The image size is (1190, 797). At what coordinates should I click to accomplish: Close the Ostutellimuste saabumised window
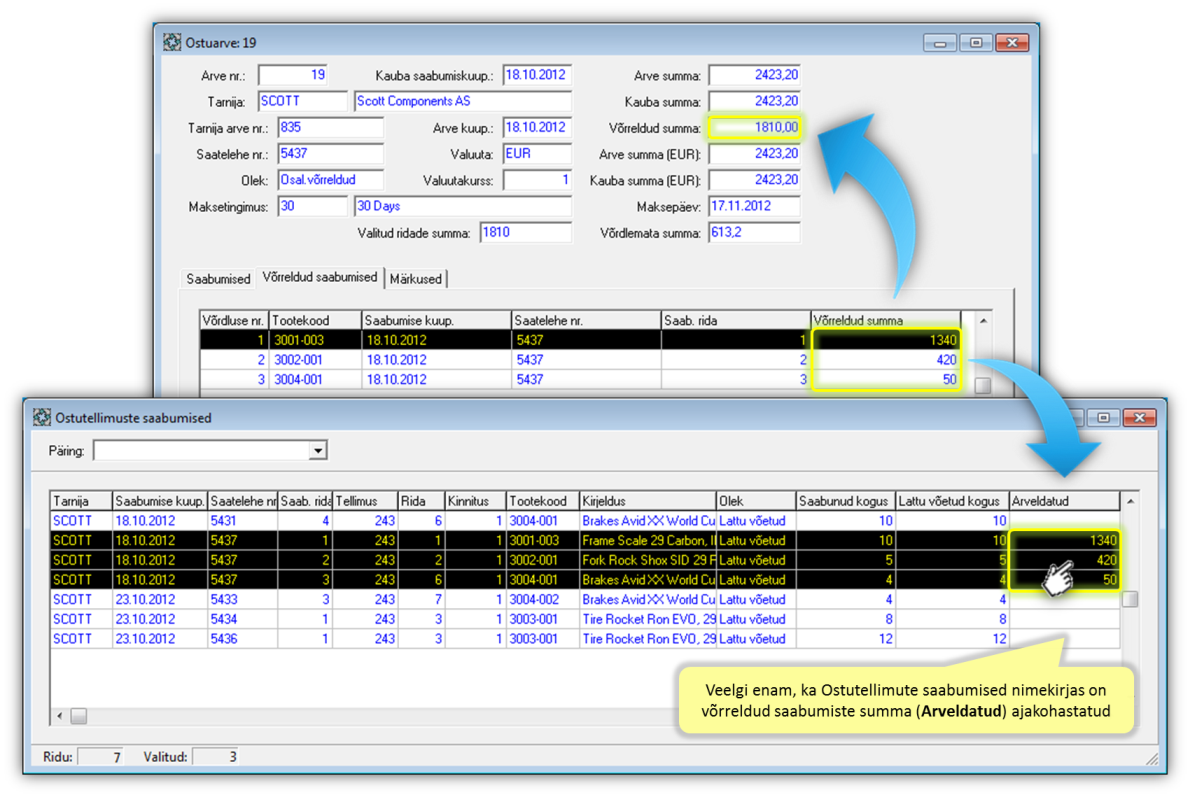click(1139, 418)
